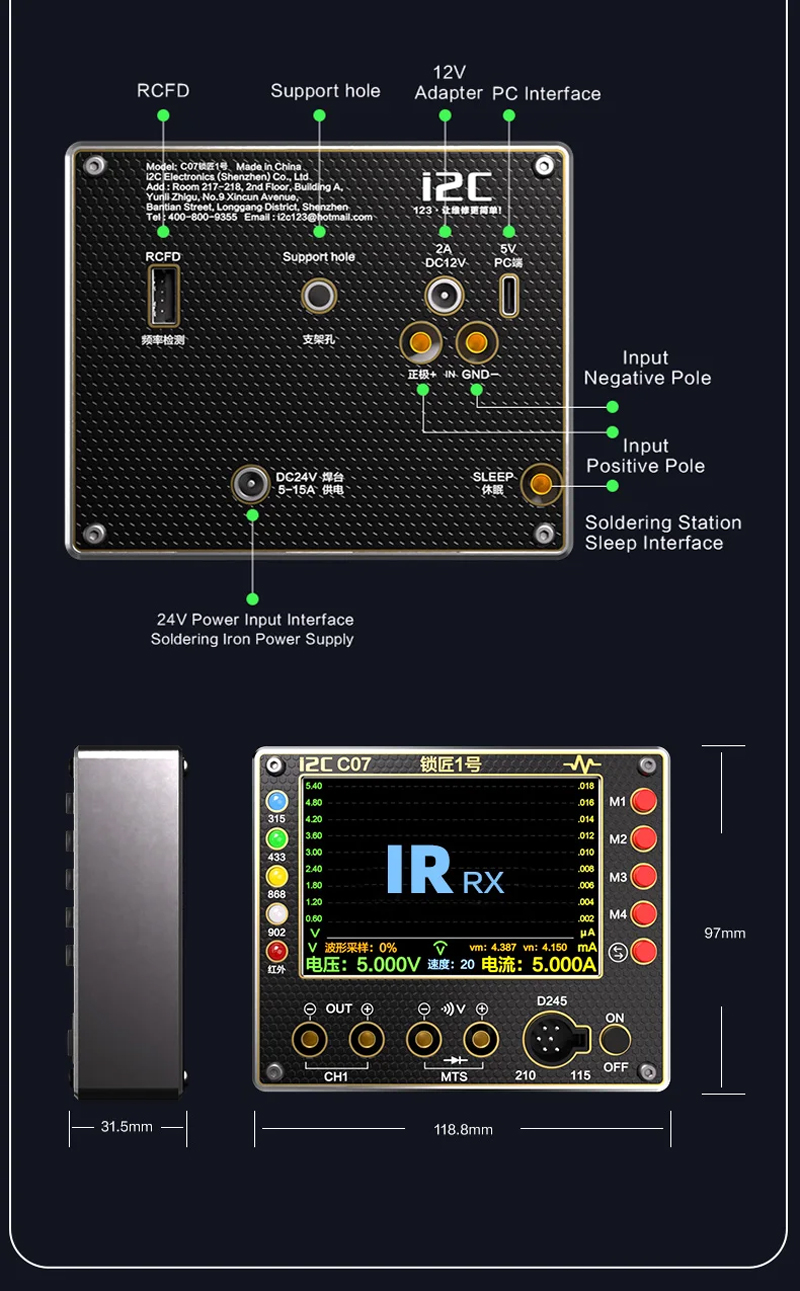Select the 电流: 5.000A current reading
The image size is (800, 1291).
coord(539,965)
